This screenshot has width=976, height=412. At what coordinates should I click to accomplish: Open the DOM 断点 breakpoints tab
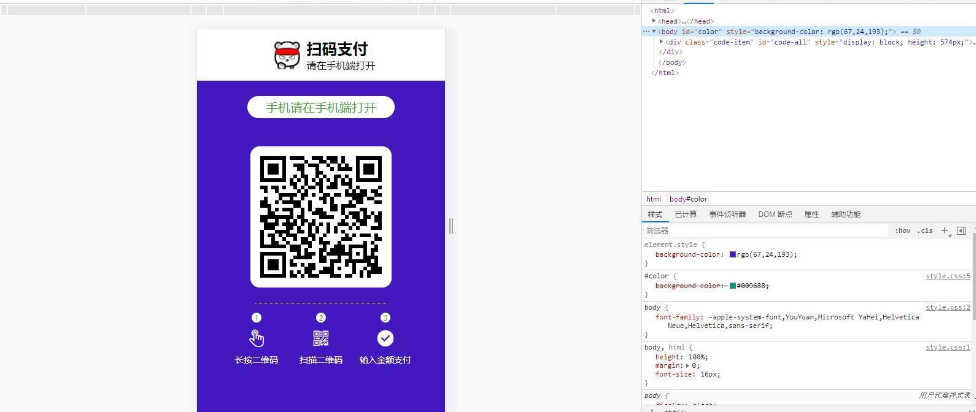point(775,214)
